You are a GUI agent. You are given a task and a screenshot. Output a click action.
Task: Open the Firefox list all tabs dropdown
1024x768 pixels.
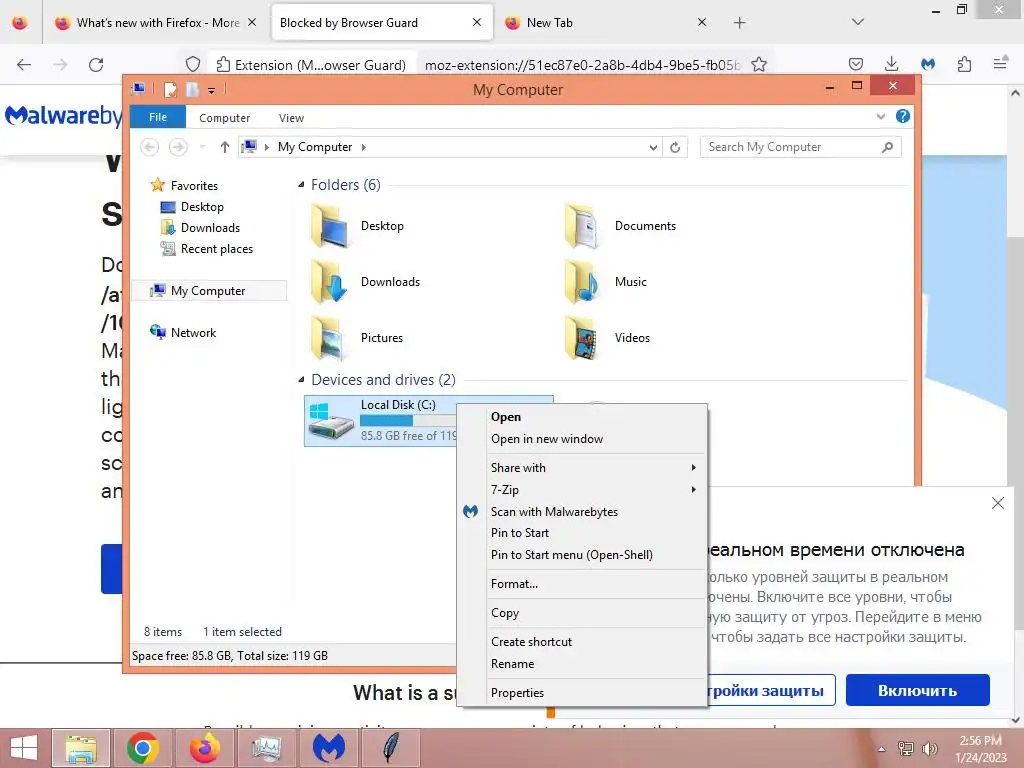[857, 22]
